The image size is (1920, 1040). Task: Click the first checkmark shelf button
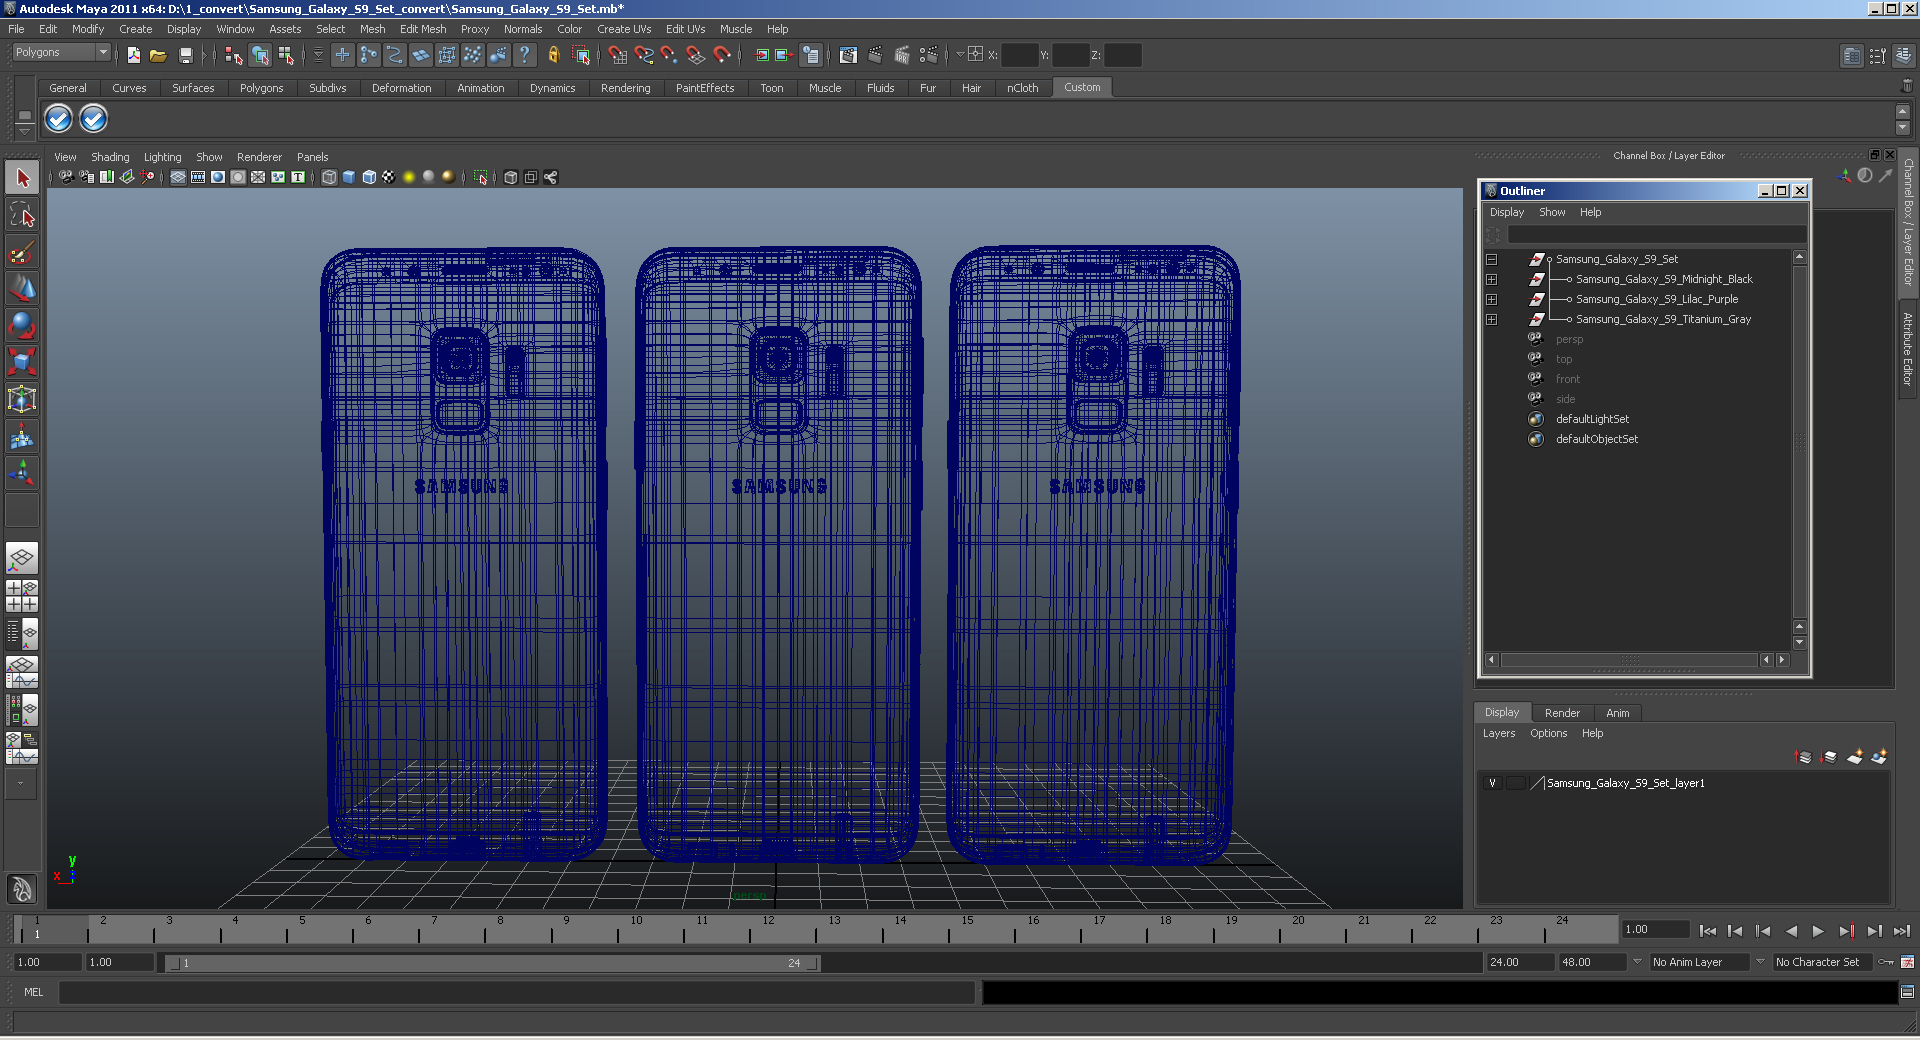click(x=59, y=119)
